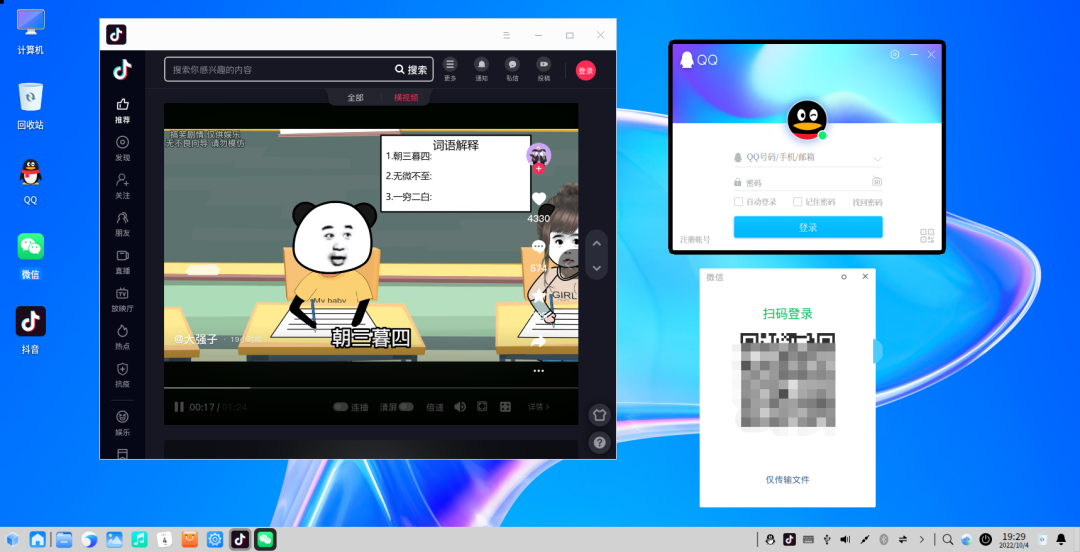
Task: Open 放映厅 in the Douyin sidebar
Action: 123,300
